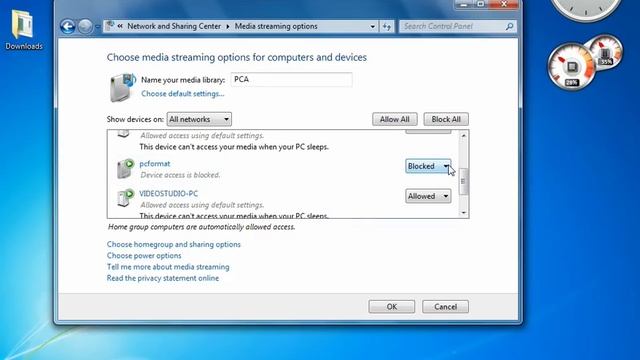Click the Control Panel icon in address bar
The image size is (640, 360).
(110, 26)
